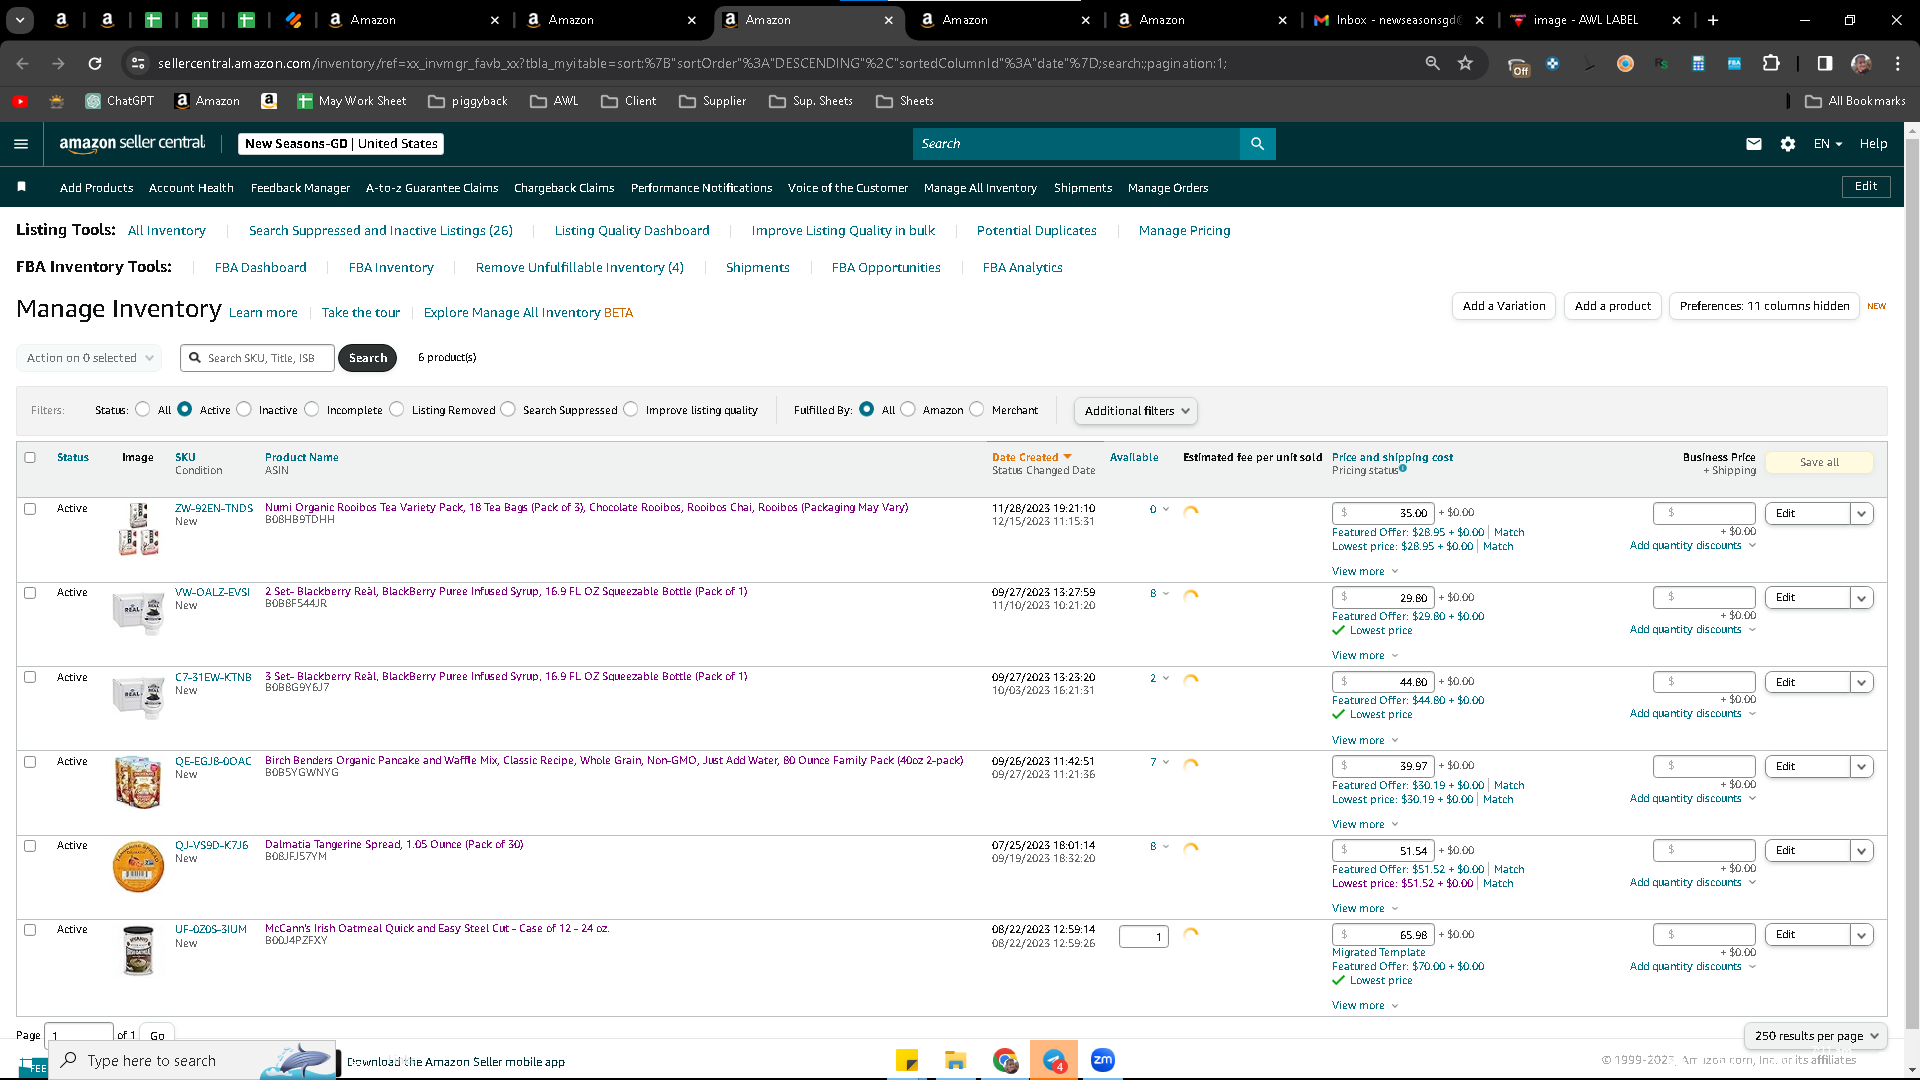Open Edit dropdown arrow for Numi Rooibos Tea

click(1862, 514)
